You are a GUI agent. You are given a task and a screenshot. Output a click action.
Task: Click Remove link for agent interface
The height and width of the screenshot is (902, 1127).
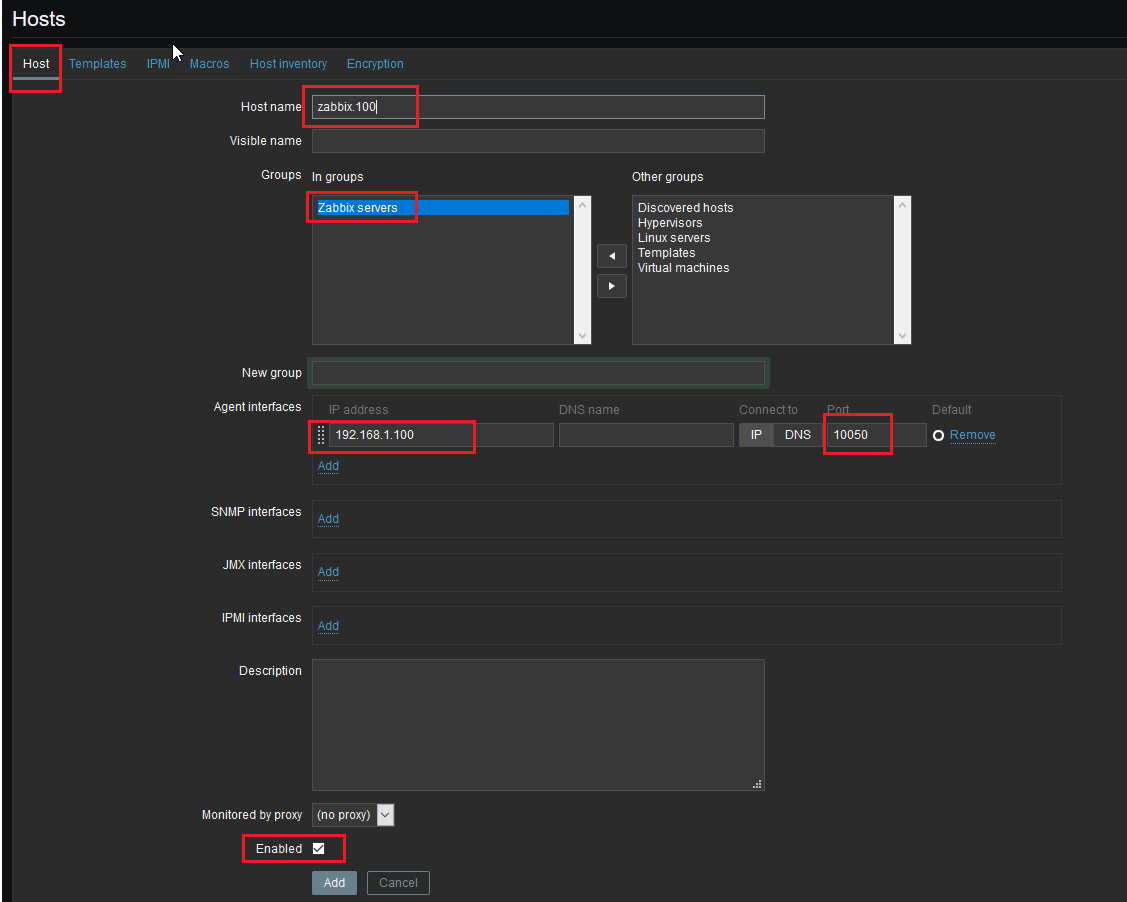coord(972,435)
